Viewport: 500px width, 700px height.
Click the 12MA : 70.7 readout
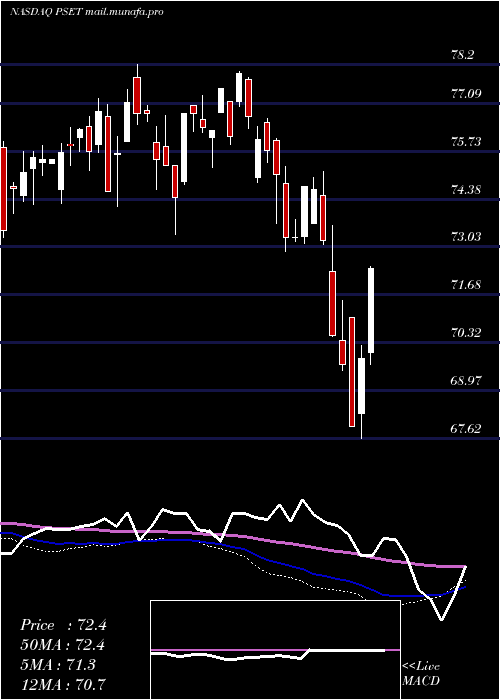coord(63,683)
